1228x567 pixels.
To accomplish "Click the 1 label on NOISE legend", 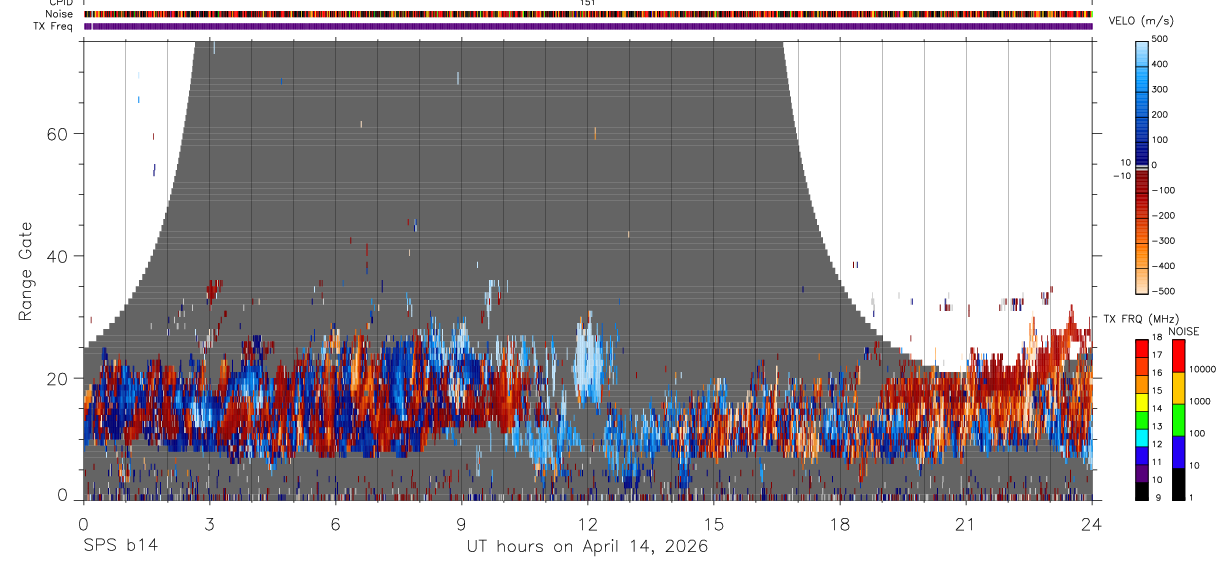I will point(1192,497).
